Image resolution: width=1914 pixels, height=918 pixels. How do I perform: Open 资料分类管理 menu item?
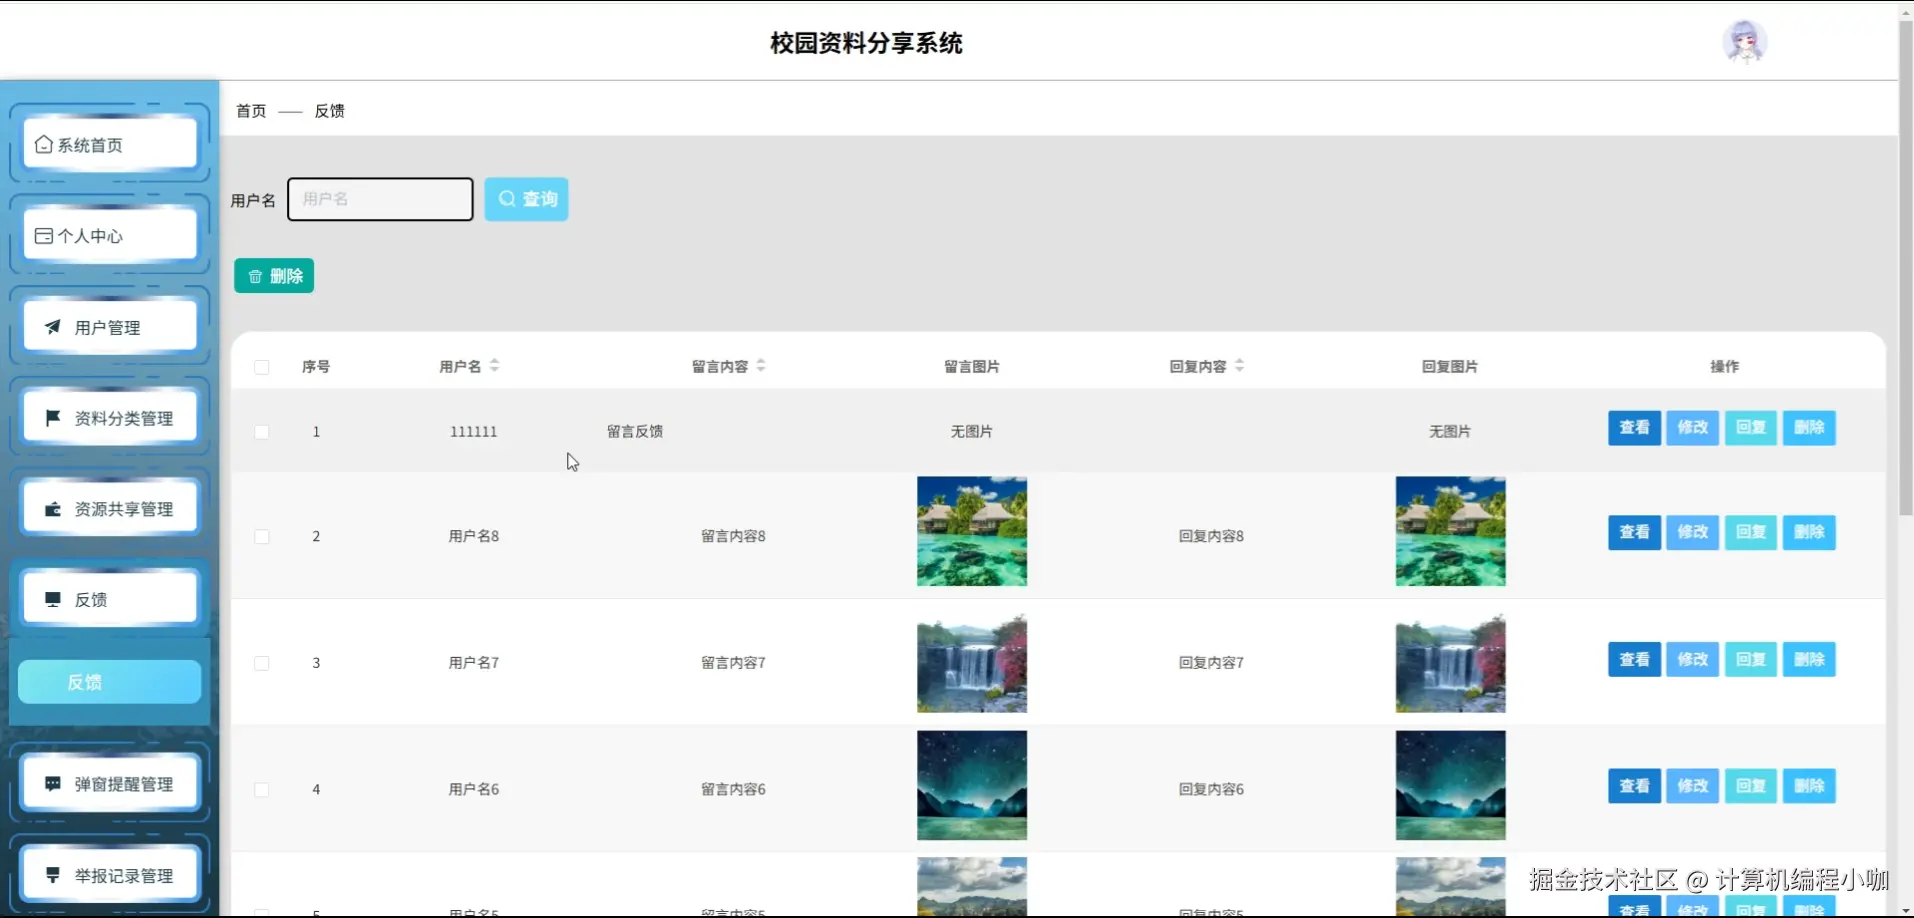(x=110, y=418)
